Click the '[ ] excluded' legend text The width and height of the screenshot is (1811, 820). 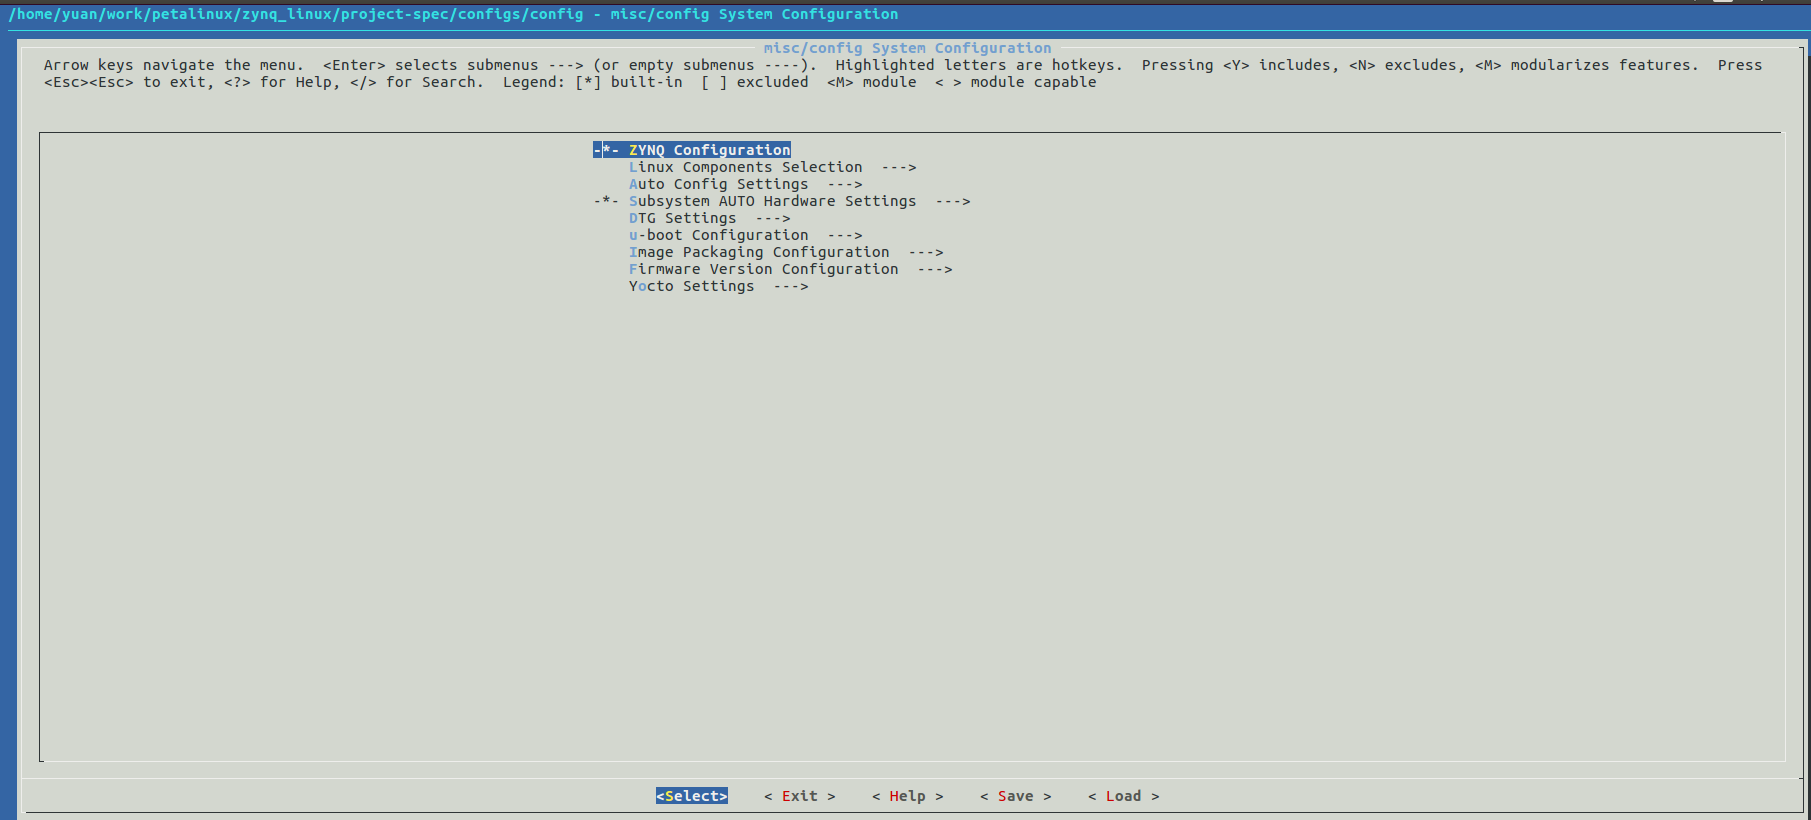click(755, 82)
